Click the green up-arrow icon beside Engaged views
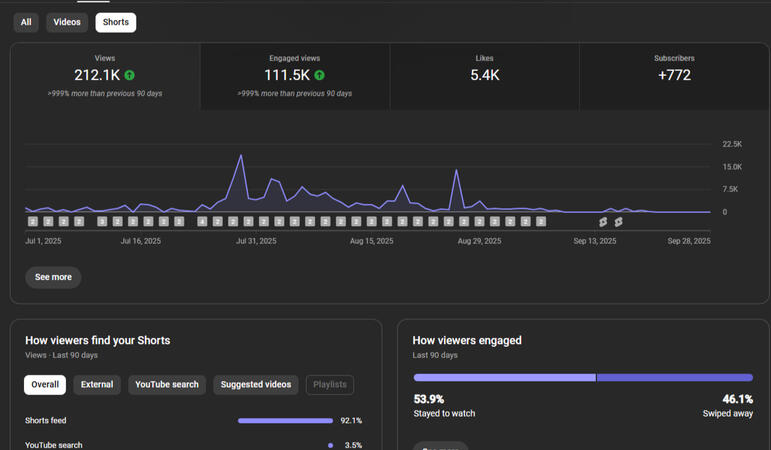 coord(319,75)
